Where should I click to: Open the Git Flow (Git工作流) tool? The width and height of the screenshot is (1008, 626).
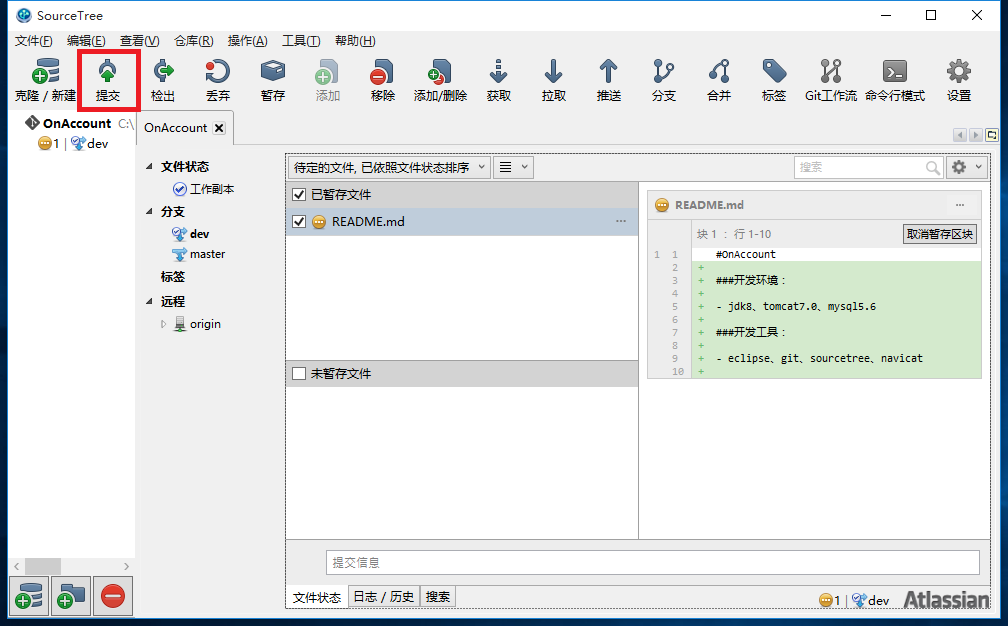pyautogui.click(x=831, y=80)
